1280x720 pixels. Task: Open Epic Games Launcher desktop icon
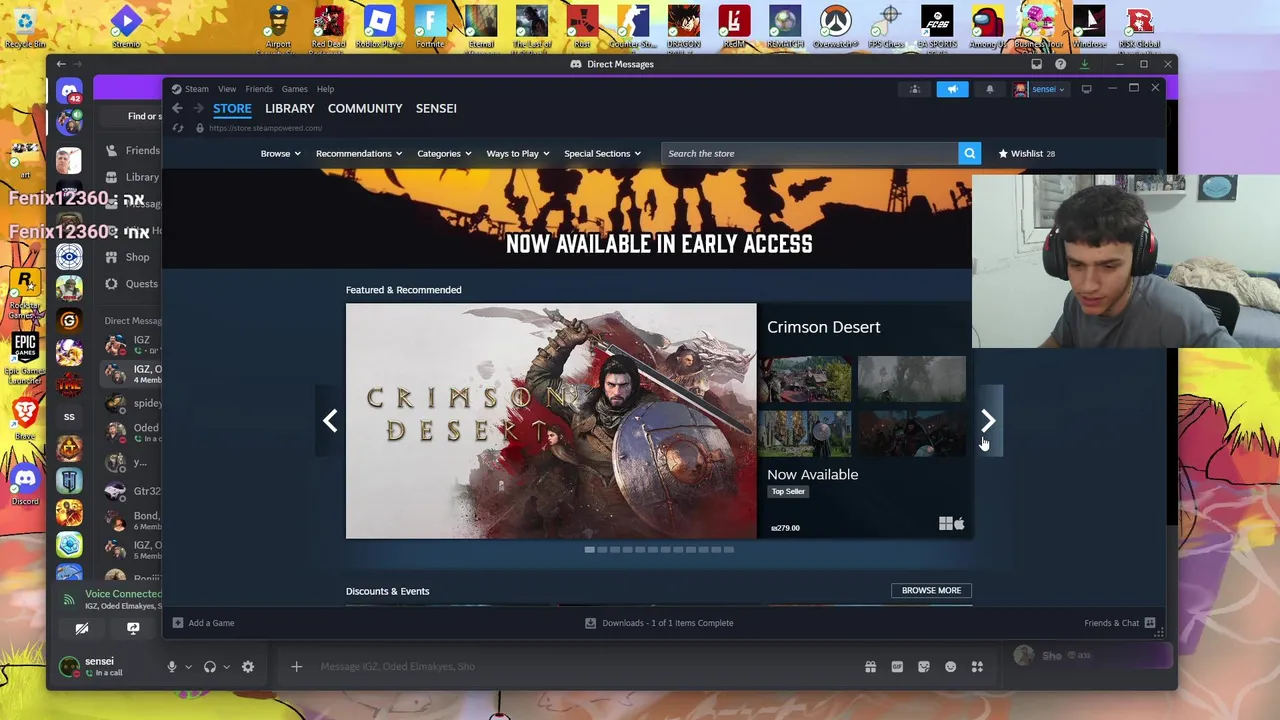(x=25, y=359)
